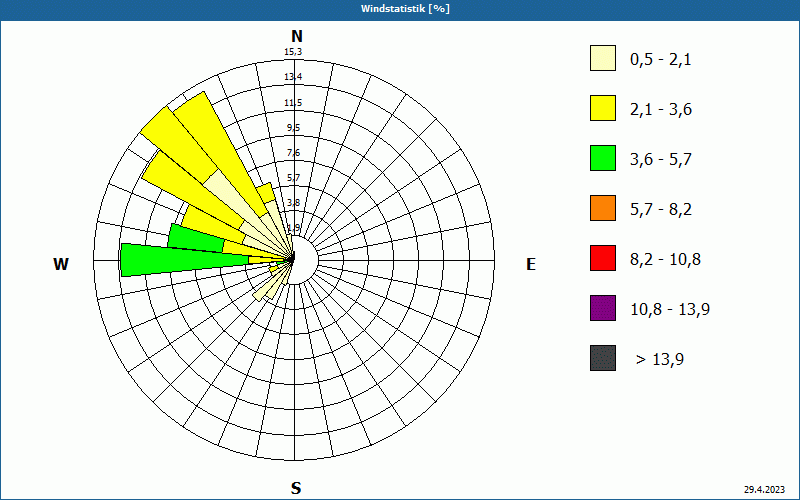Click the legend text '5,7 - 8,2'
The width and height of the screenshot is (800, 500).
pos(661,210)
